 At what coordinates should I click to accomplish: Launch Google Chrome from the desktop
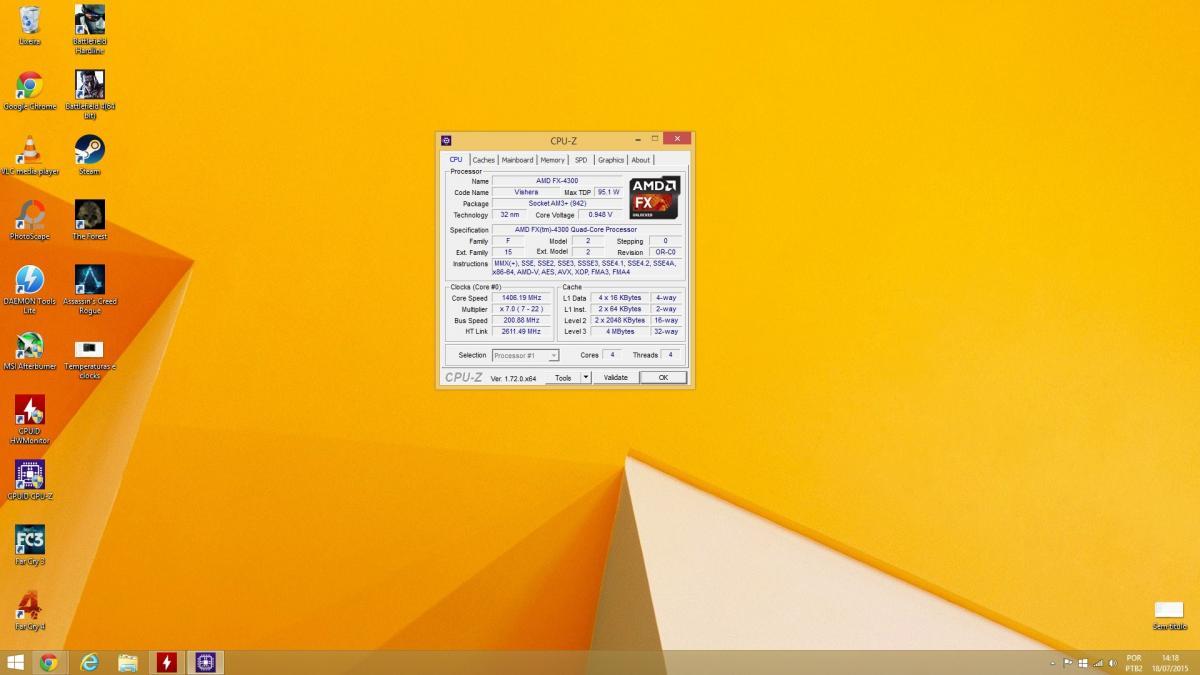pos(30,90)
